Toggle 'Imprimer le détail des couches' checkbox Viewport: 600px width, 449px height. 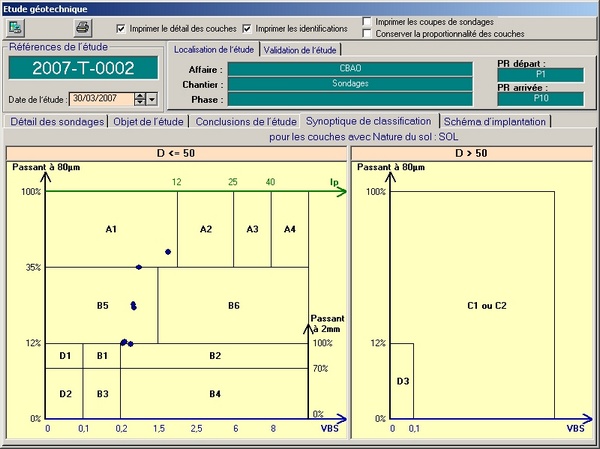[122, 29]
